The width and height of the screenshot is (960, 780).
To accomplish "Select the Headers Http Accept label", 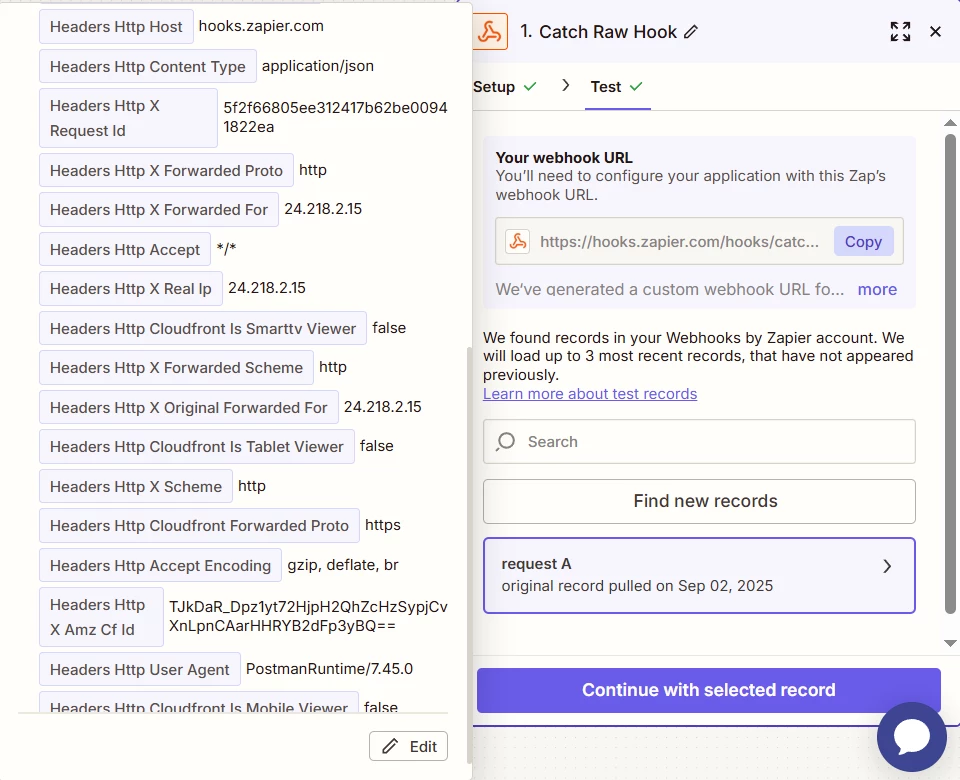I will coord(125,249).
